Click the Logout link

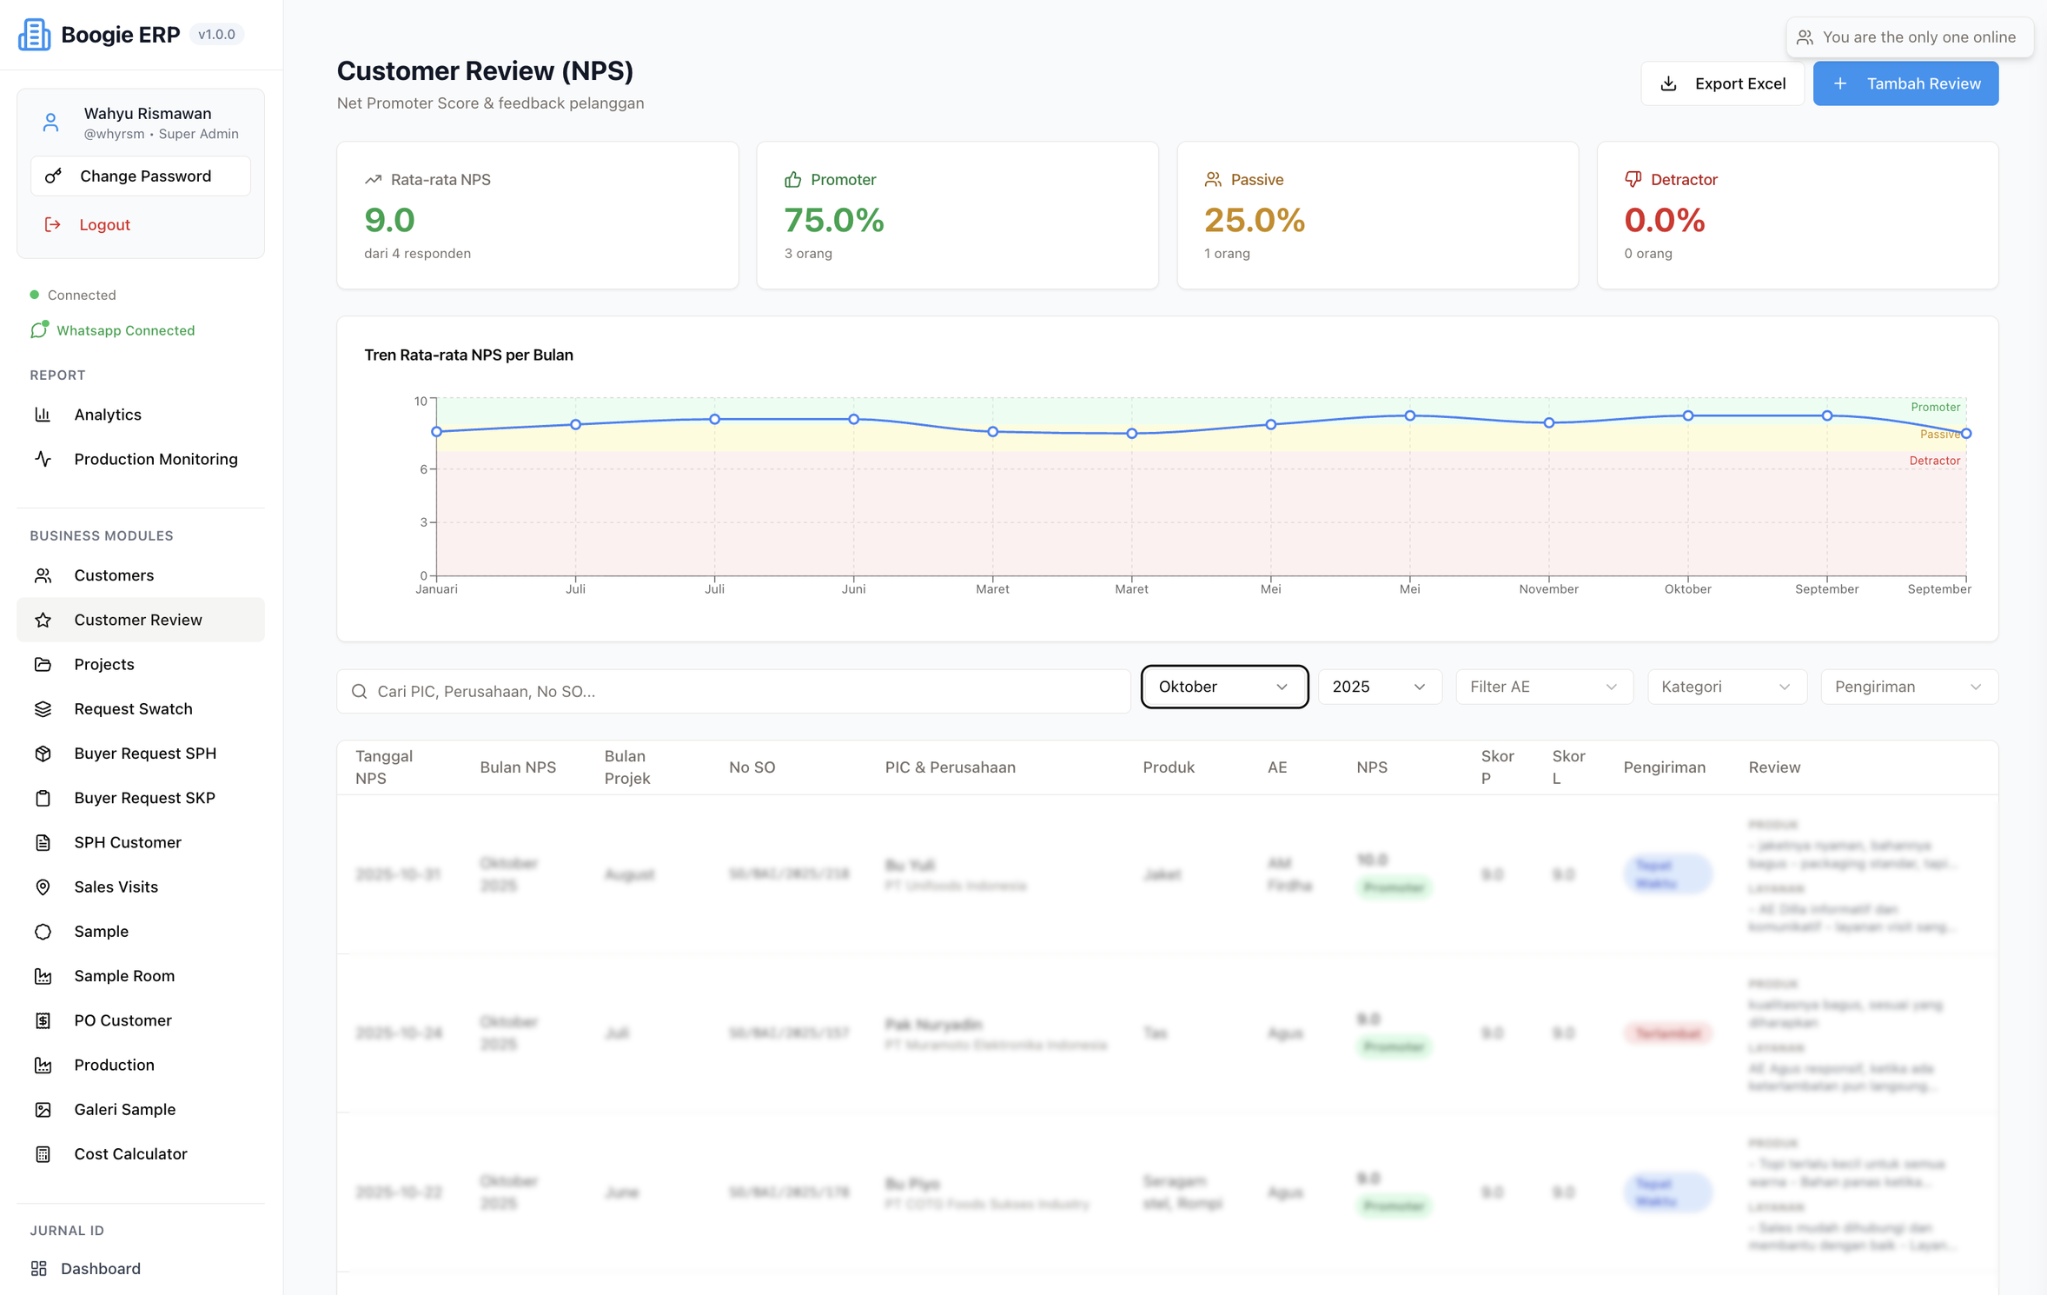tap(104, 224)
